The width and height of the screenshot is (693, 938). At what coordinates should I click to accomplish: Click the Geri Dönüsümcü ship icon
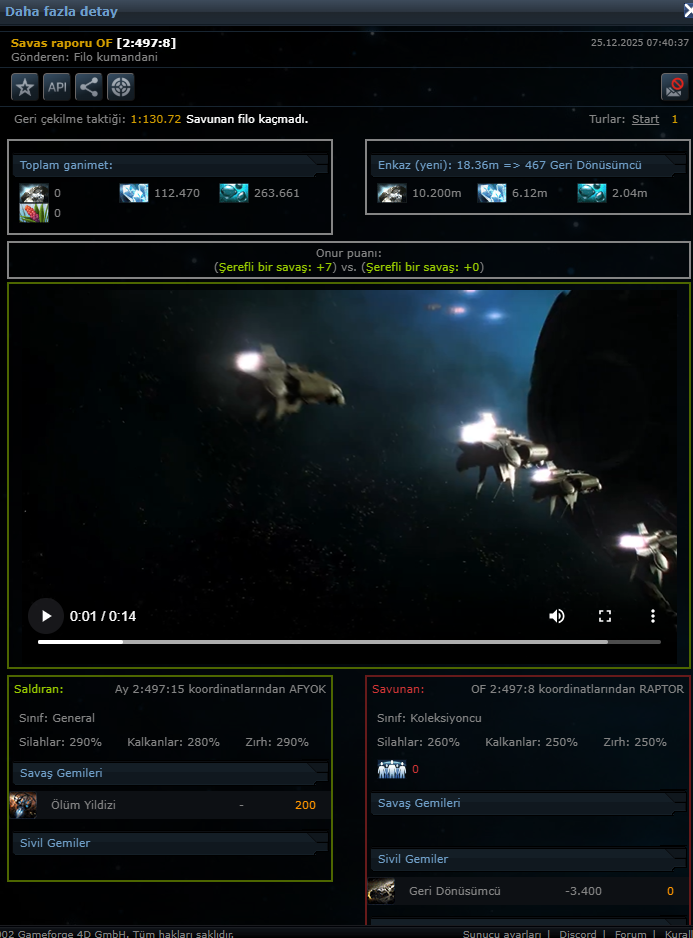(381, 891)
